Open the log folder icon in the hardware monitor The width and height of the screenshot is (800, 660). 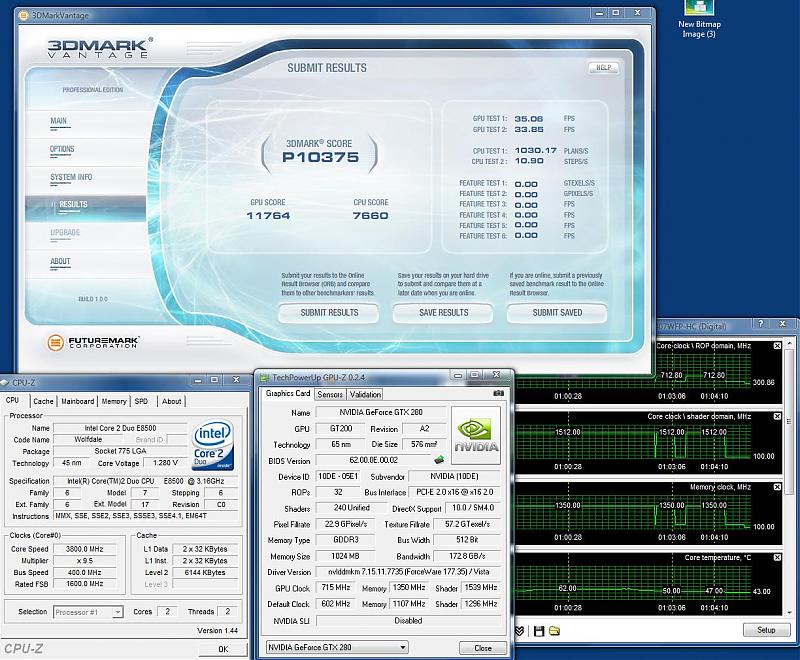click(554, 631)
